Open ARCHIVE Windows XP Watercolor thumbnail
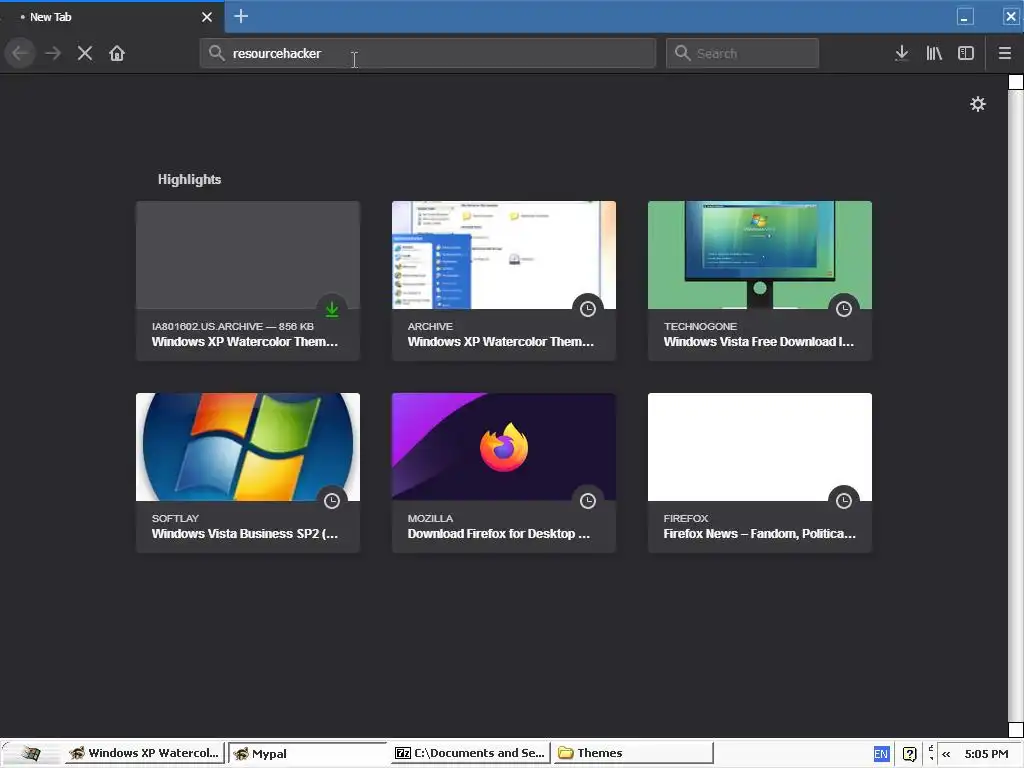 coord(504,255)
